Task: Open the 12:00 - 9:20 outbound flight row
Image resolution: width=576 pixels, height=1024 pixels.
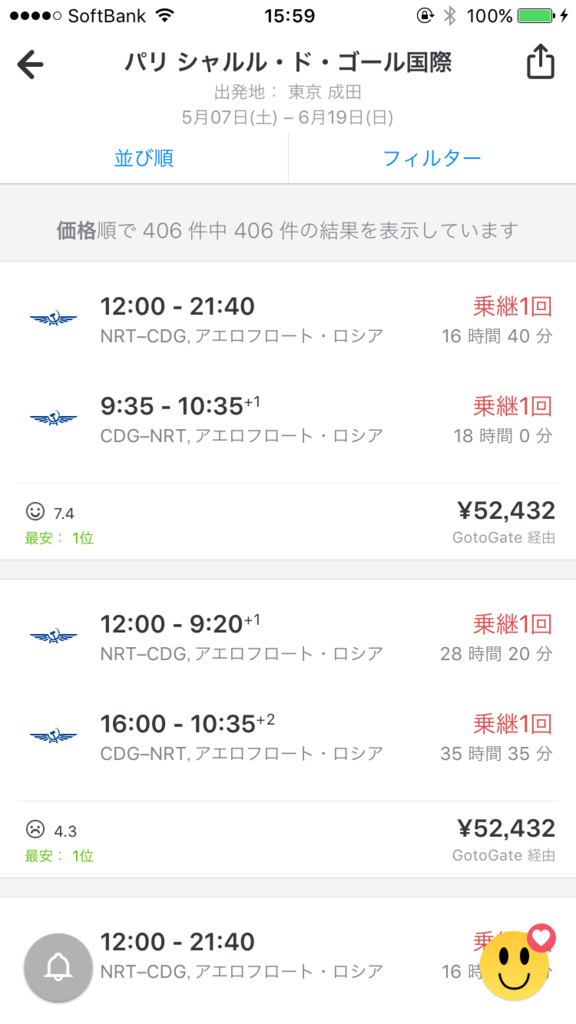Action: (288, 637)
